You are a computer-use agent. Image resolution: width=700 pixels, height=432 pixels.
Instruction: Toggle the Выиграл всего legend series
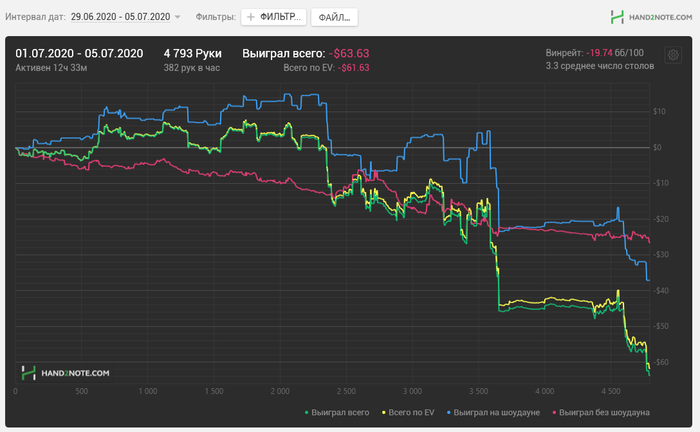(337, 412)
